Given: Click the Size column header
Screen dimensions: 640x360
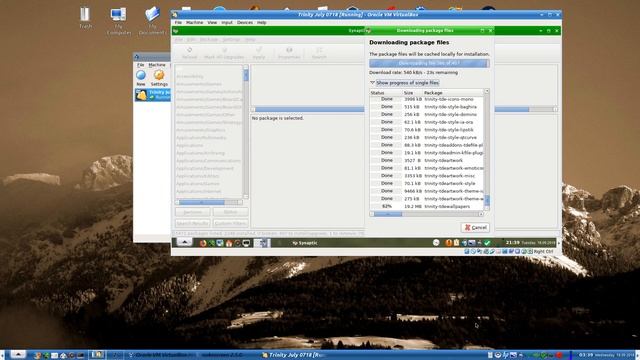Looking at the screenshot, I should (412, 93).
